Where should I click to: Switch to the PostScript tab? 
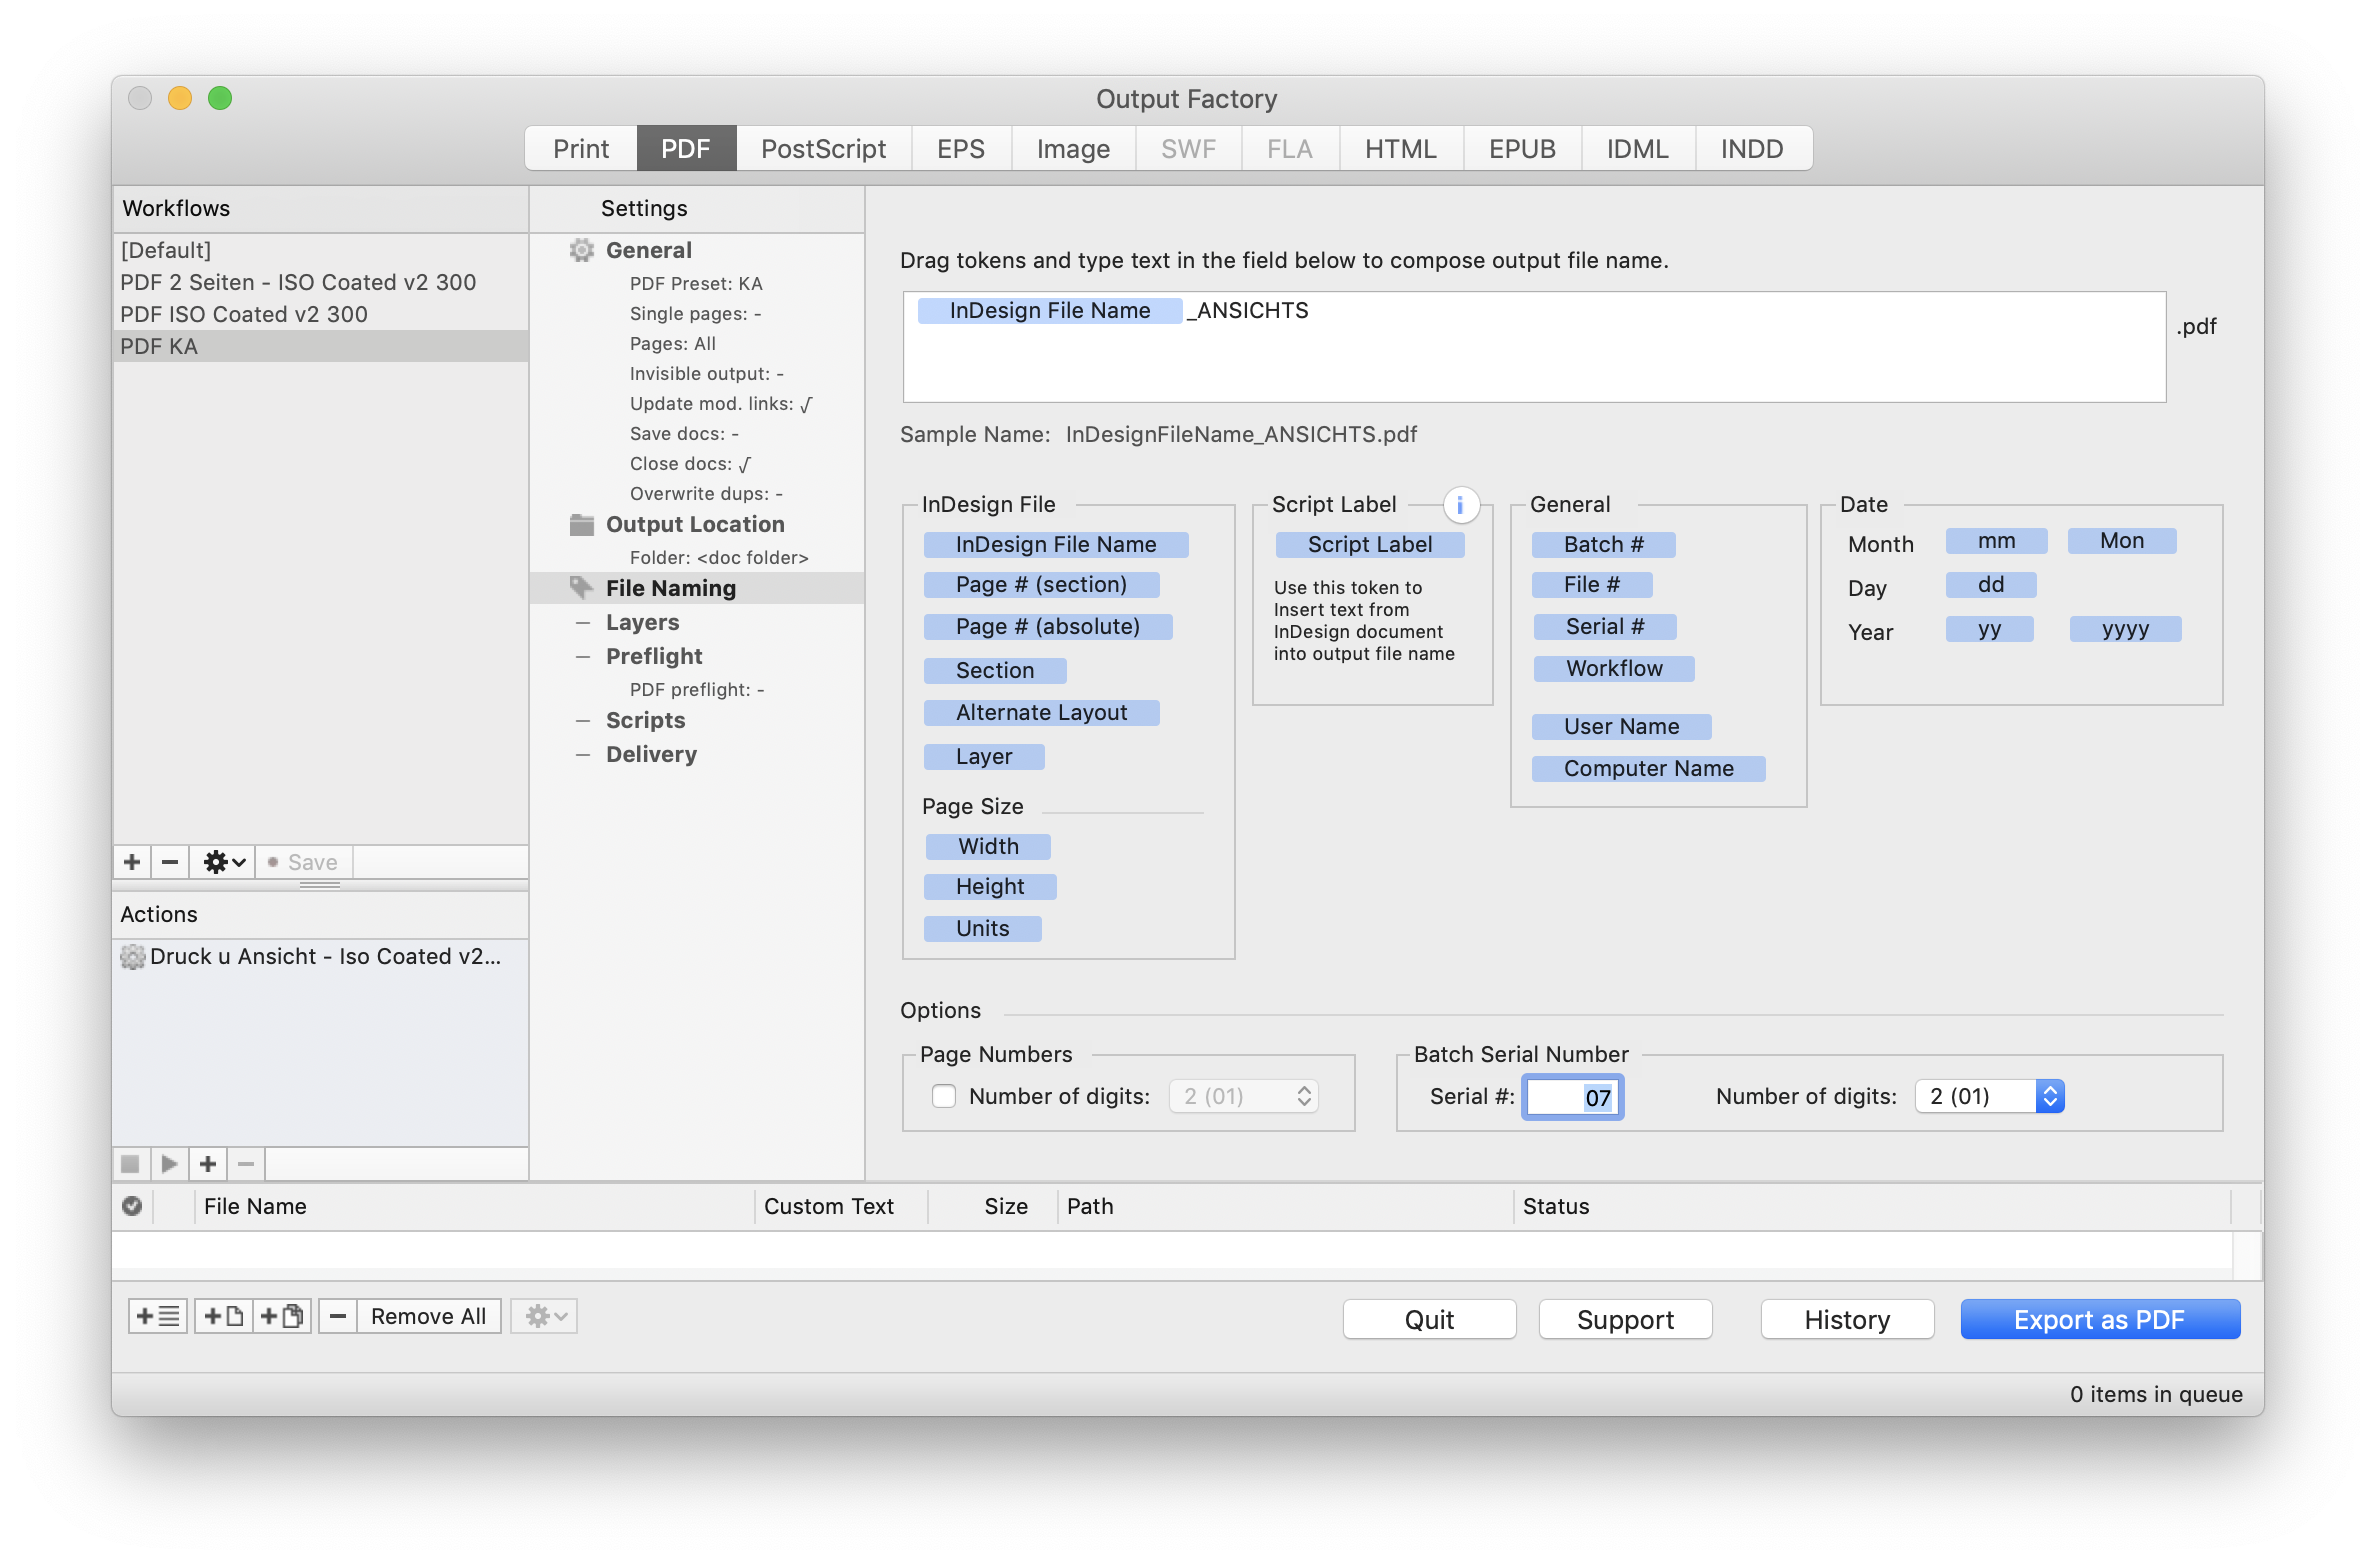point(823,149)
